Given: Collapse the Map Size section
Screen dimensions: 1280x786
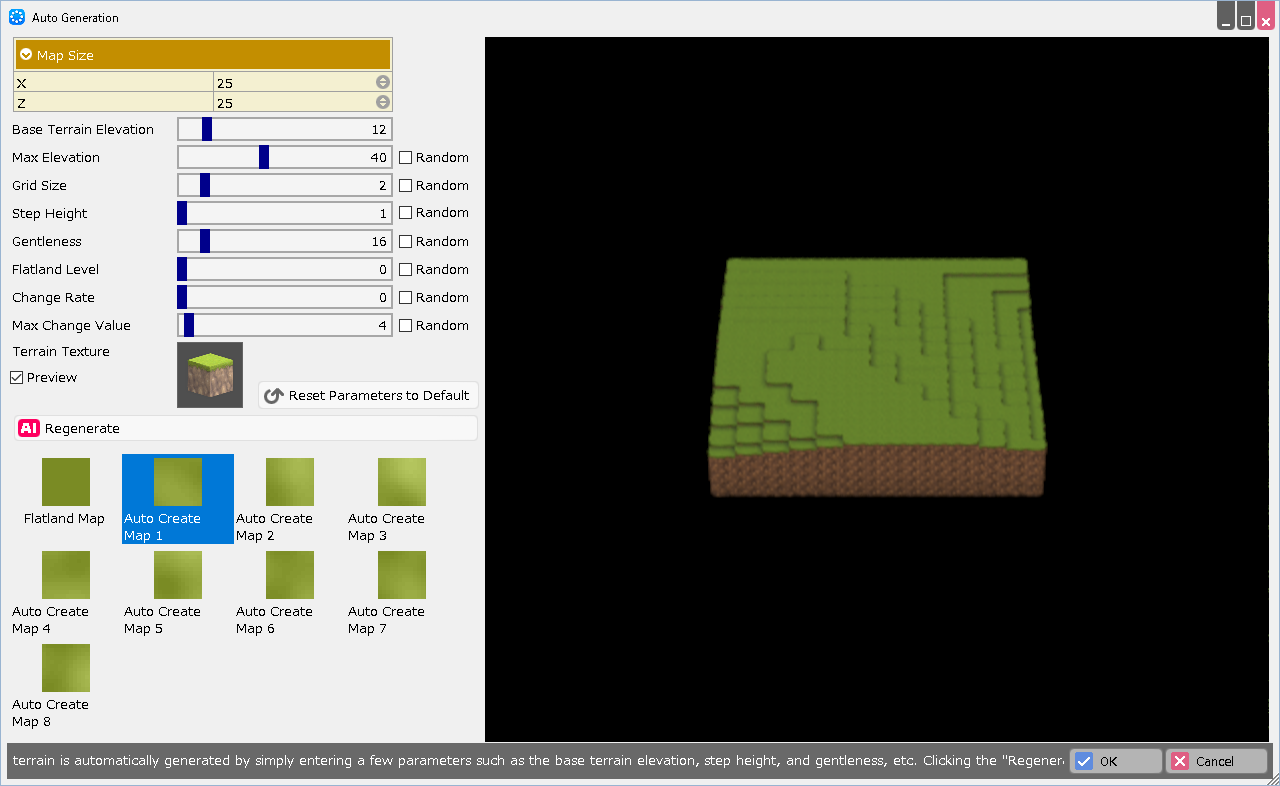Looking at the screenshot, I should 26,55.
